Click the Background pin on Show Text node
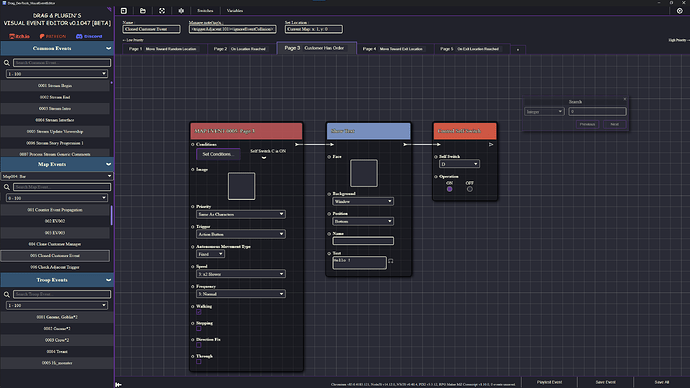Screen dimensions: 690x388 pos(329,194)
